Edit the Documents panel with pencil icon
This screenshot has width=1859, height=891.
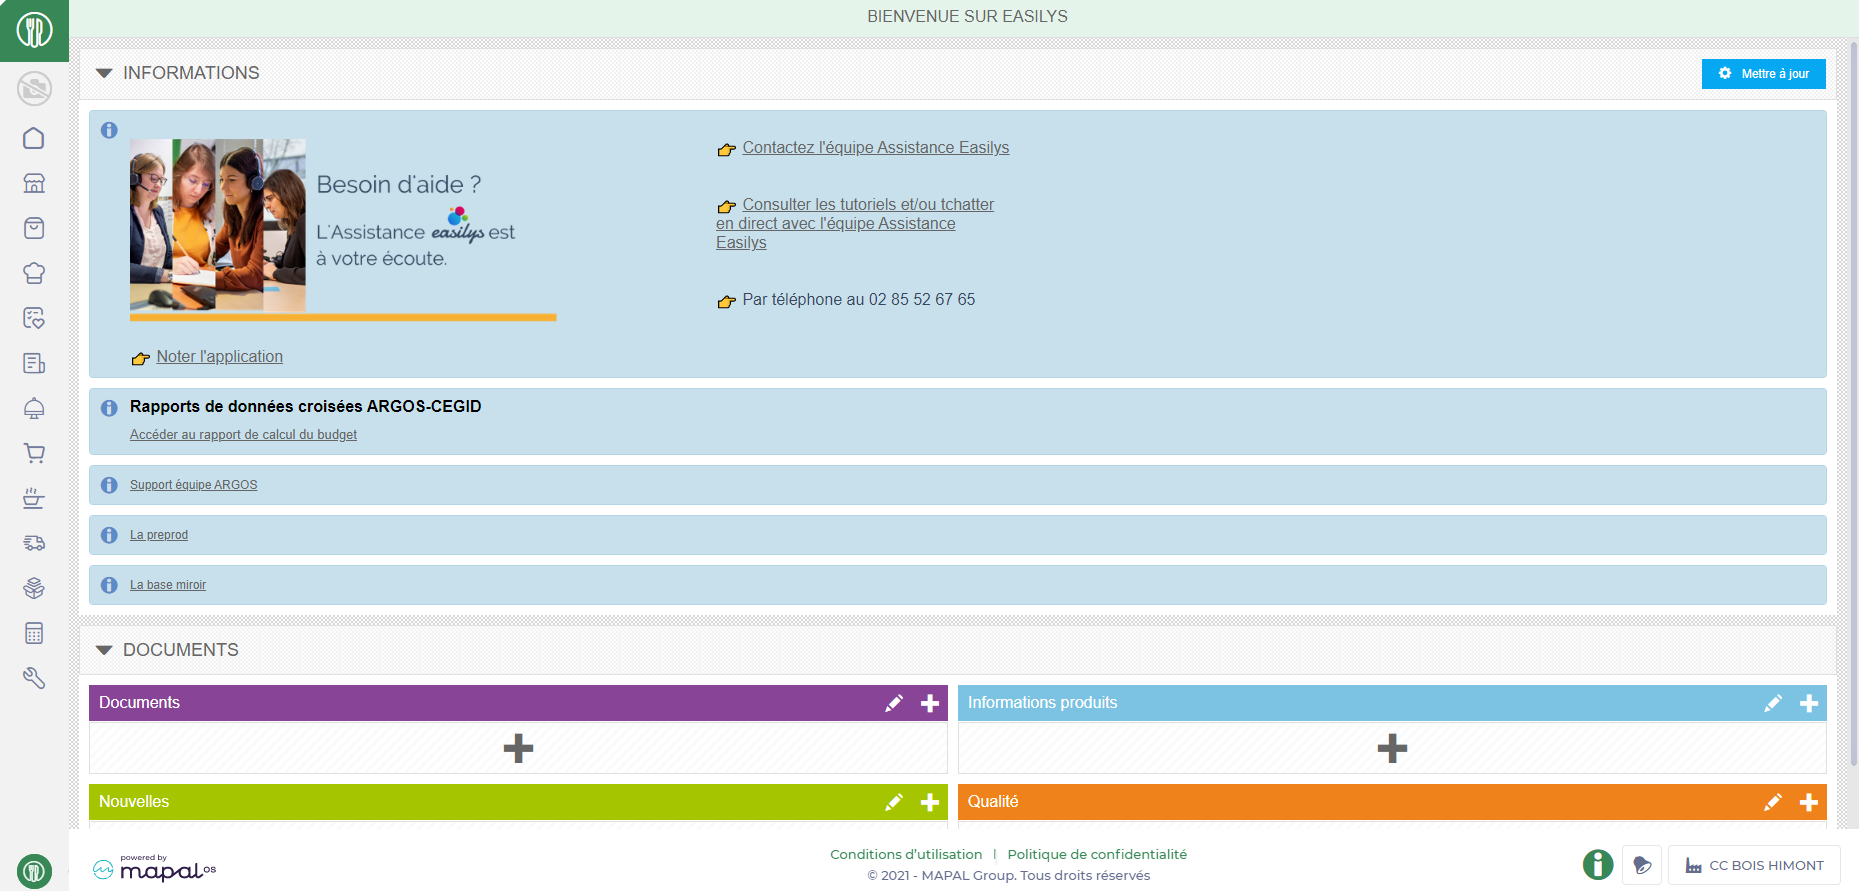tap(894, 703)
